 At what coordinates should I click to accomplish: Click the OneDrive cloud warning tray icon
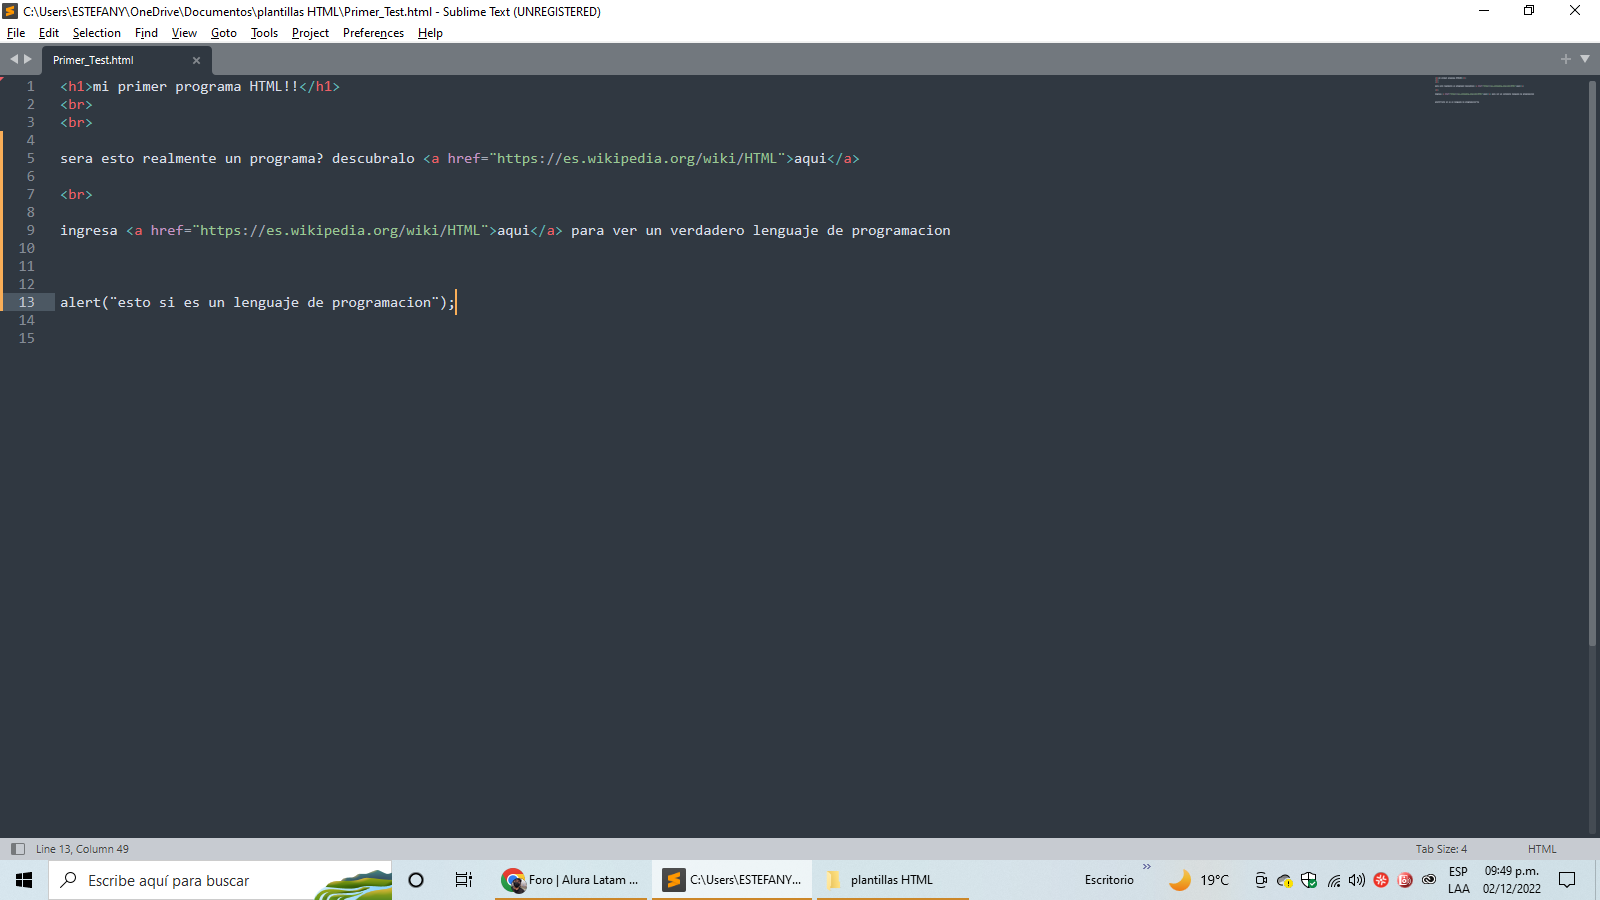tap(1285, 880)
